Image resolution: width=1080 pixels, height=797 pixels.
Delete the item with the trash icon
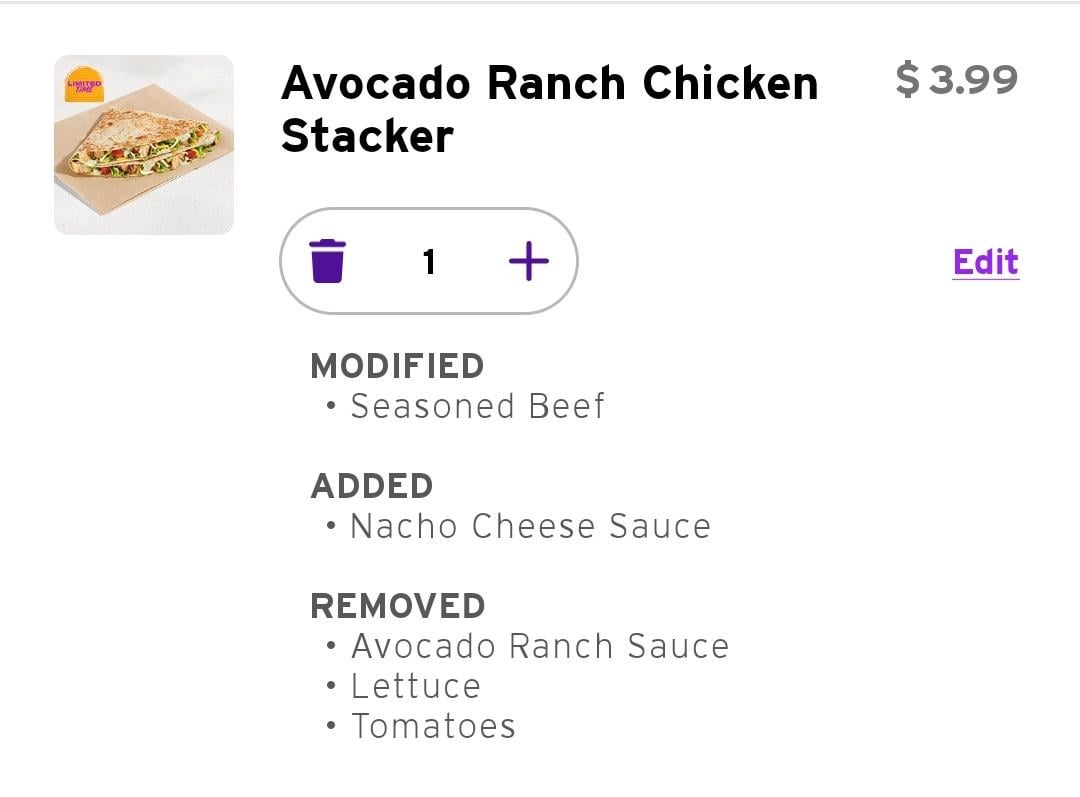pos(327,261)
